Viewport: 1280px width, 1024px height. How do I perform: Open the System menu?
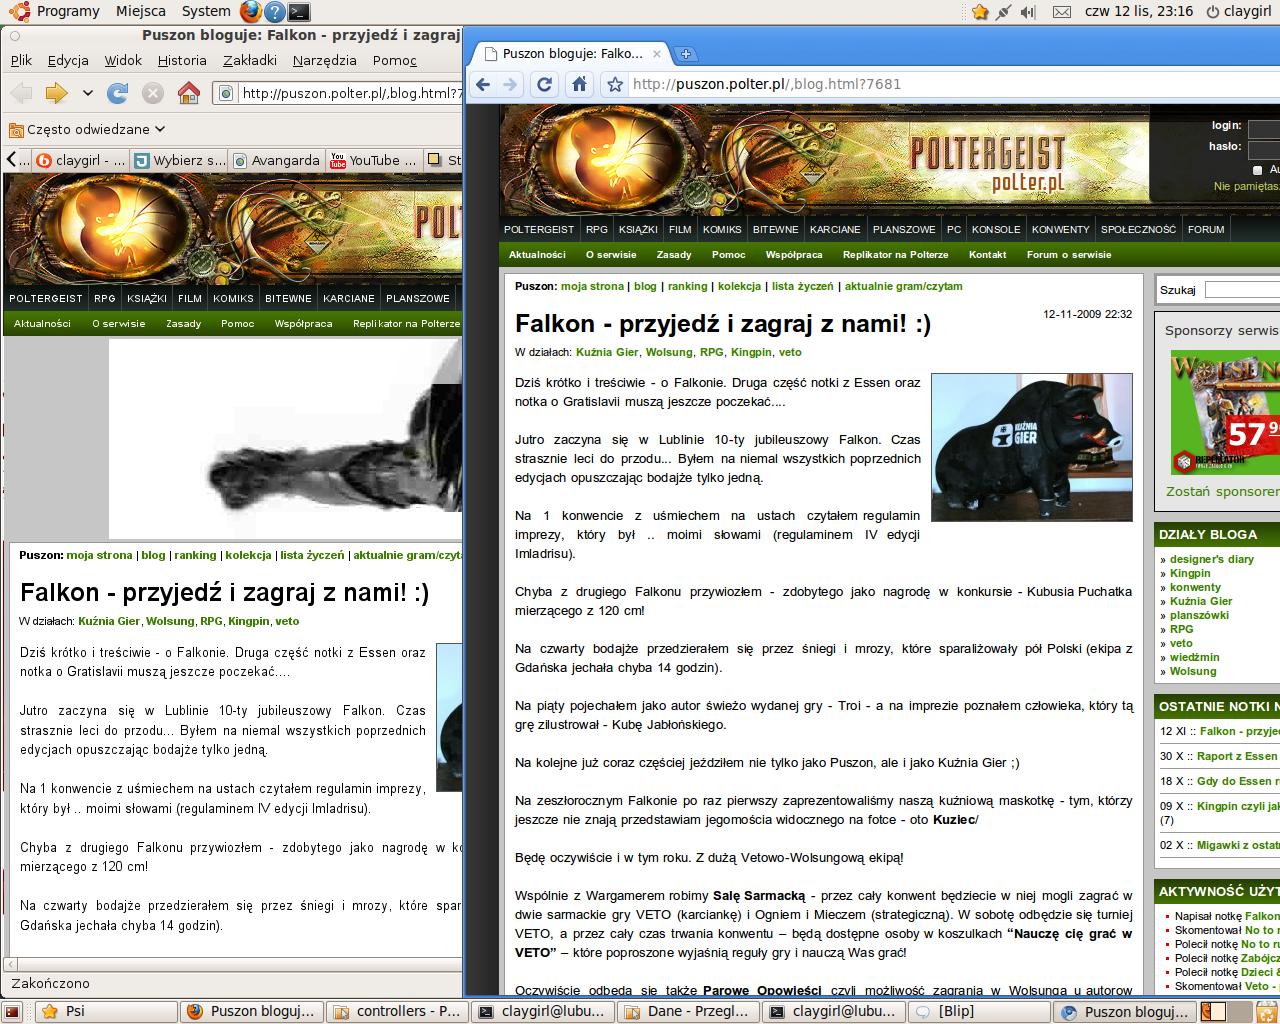point(206,11)
